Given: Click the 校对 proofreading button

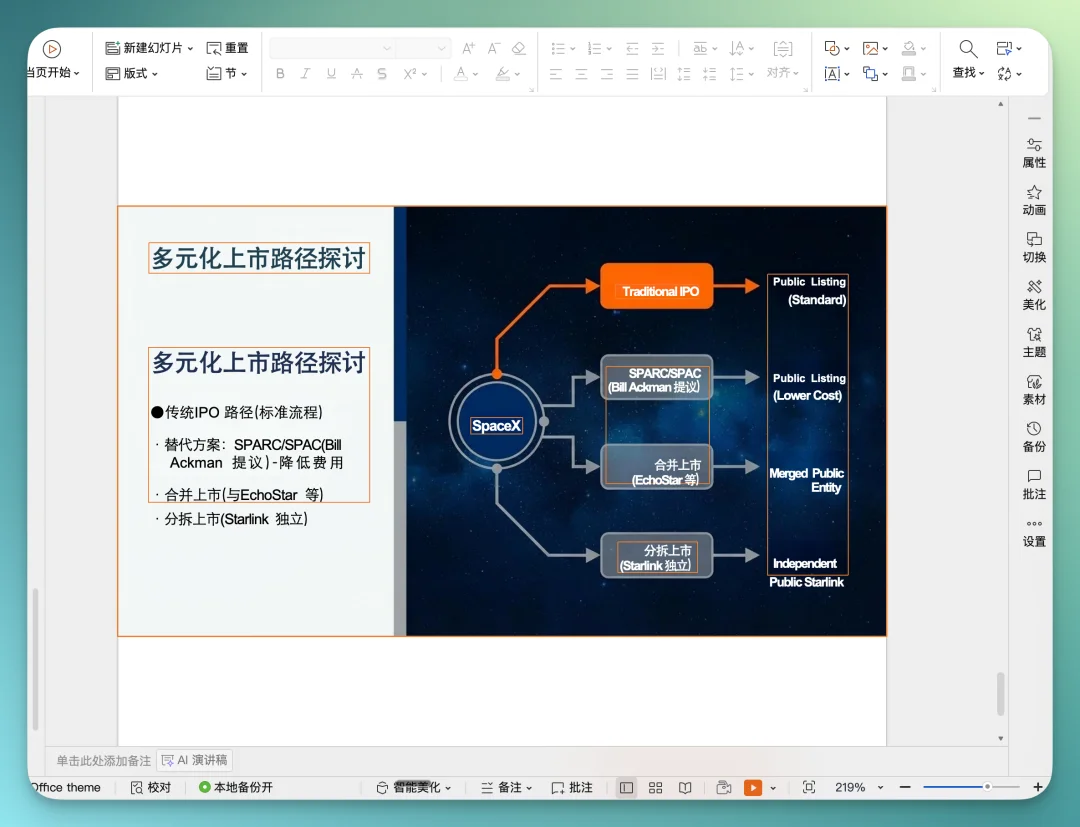Looking at the screenshot, I should 151,787.
